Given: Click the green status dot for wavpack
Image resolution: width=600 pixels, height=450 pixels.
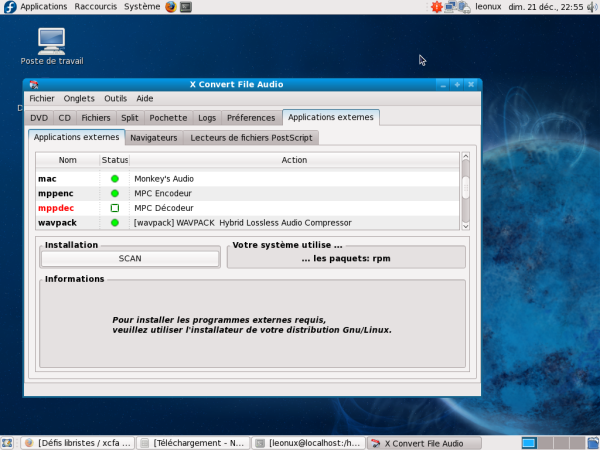Looking at the screenshot, I should (115, 223).
